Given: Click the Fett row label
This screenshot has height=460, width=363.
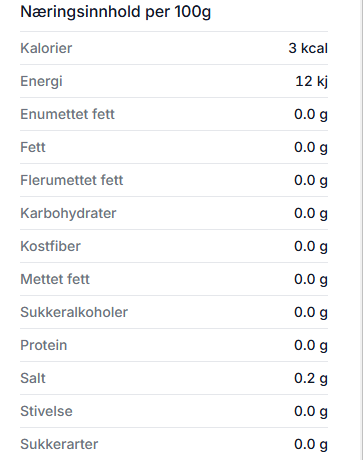Looking at the screenshot, I should (x=33, y=147).
